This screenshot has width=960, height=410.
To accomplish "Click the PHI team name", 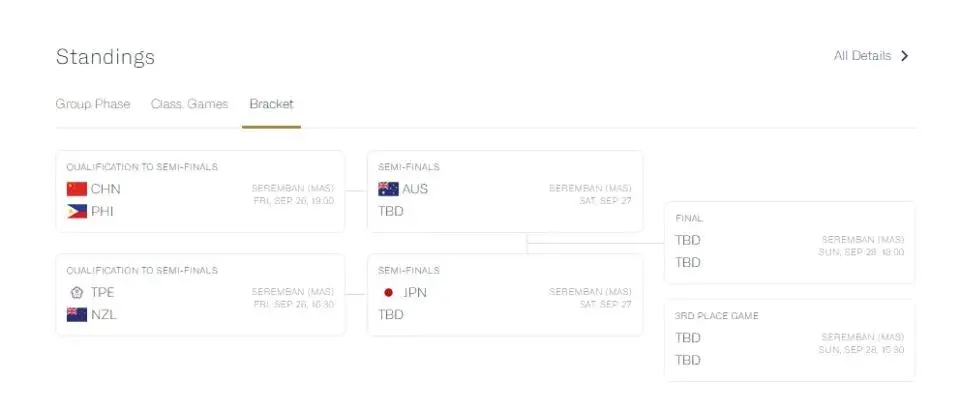I will click(x=103, y=211).
